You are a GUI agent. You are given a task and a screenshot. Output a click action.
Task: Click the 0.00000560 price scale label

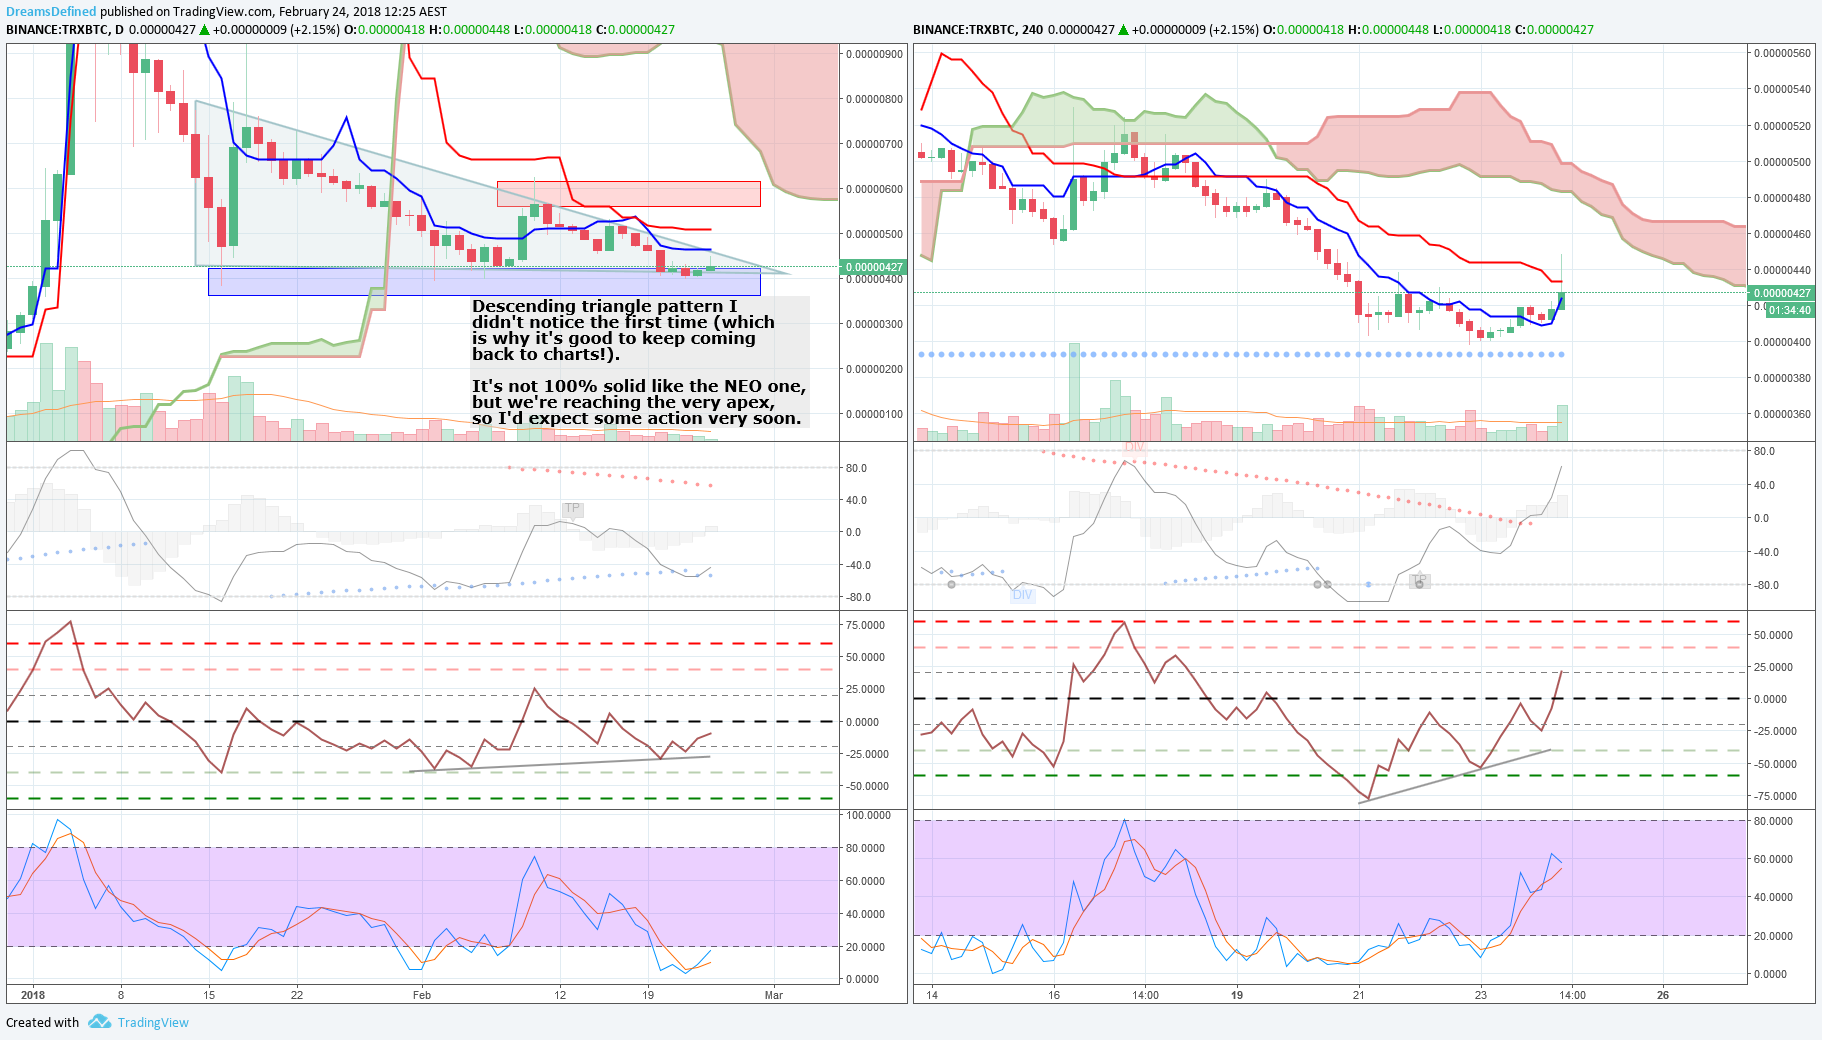1783,53
